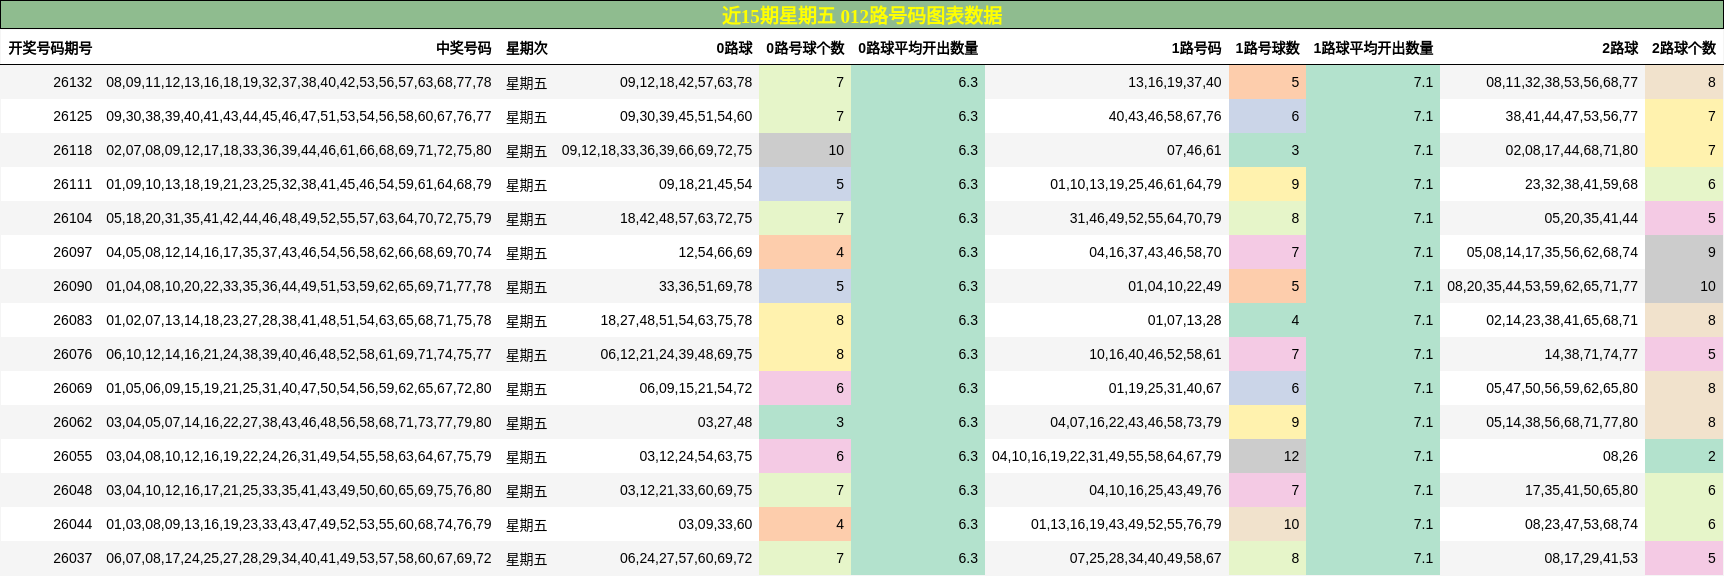Screen dimensions: 1724x576
Task: Click the 2路球 column header
Action: coord(1620,48)
